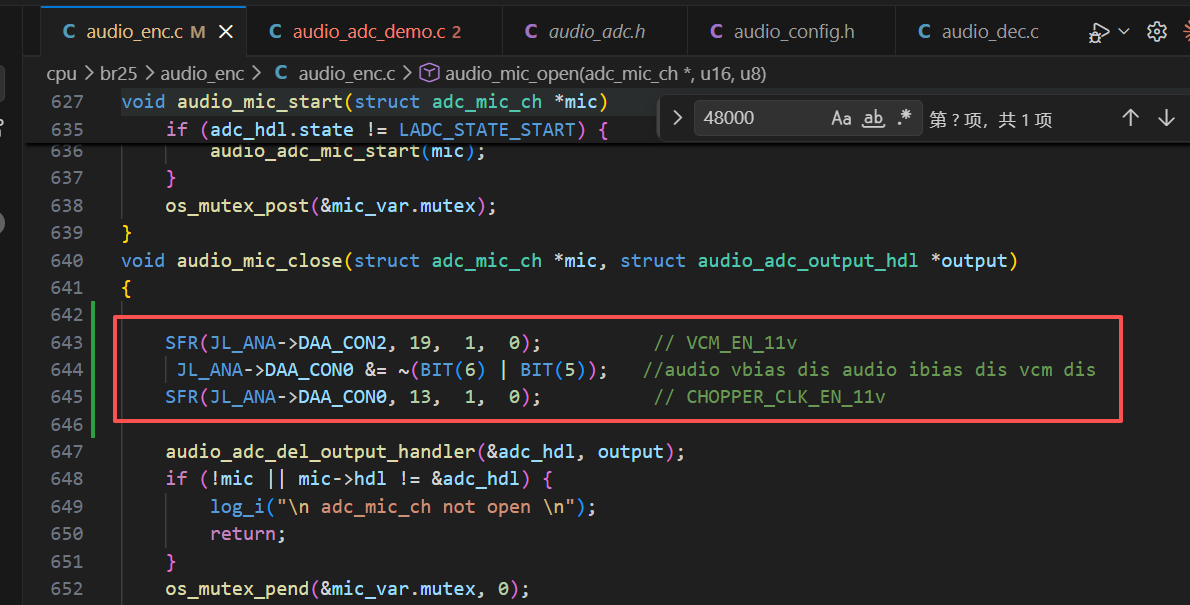Click the match count text in find widget
Viewport: 1190px width, 605px height.
pos(990,119)
